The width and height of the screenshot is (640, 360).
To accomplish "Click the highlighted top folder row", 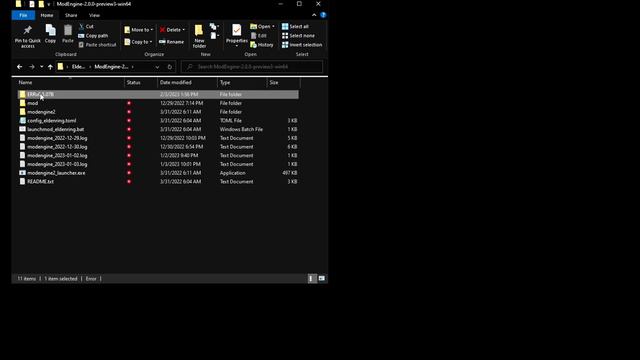I will pyautogui.click(x=158, y=94).
